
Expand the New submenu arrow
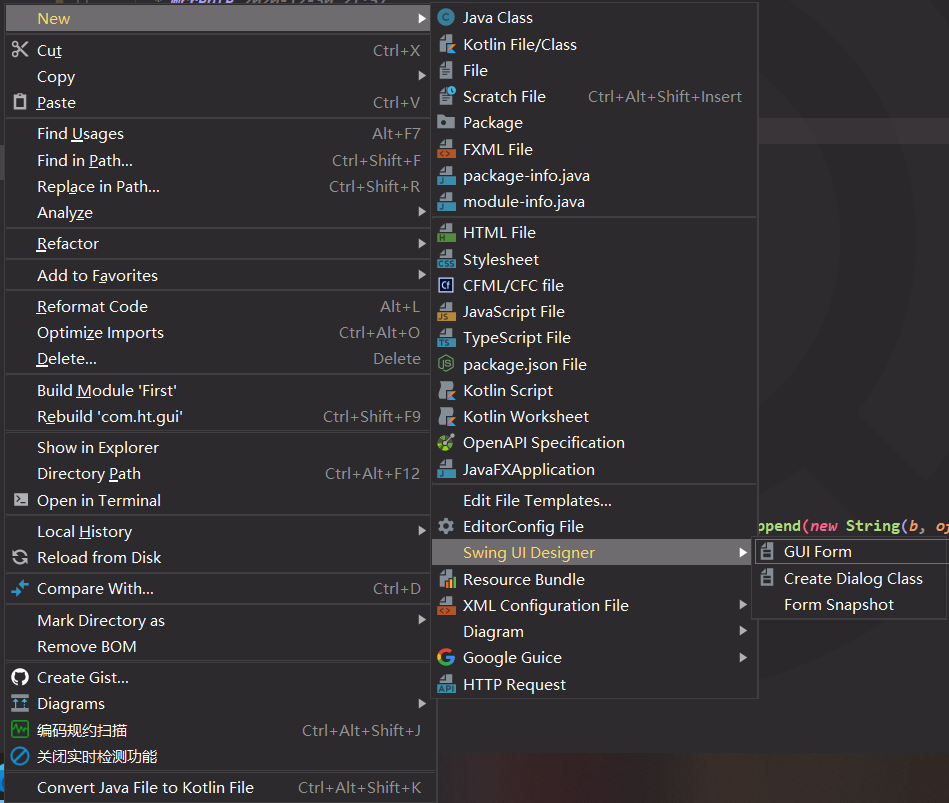pos(422,19)
